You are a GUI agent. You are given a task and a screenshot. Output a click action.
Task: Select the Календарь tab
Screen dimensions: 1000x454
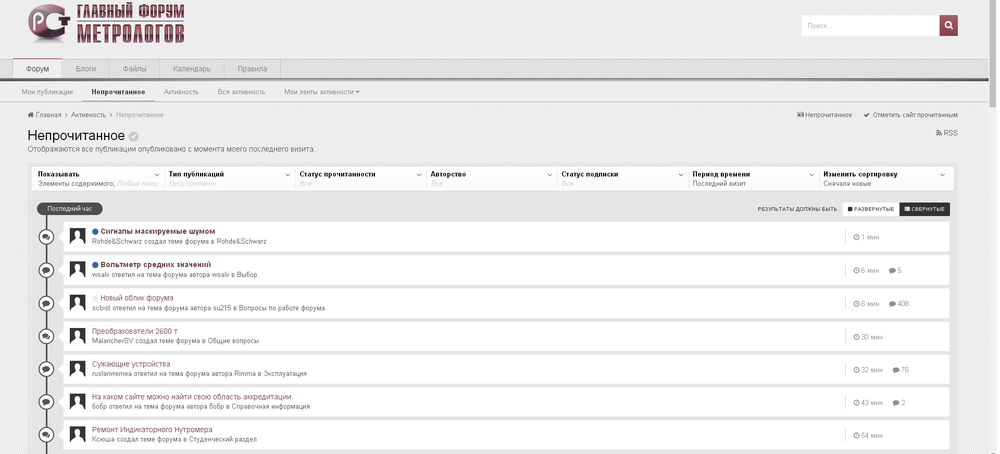[191, 69]
